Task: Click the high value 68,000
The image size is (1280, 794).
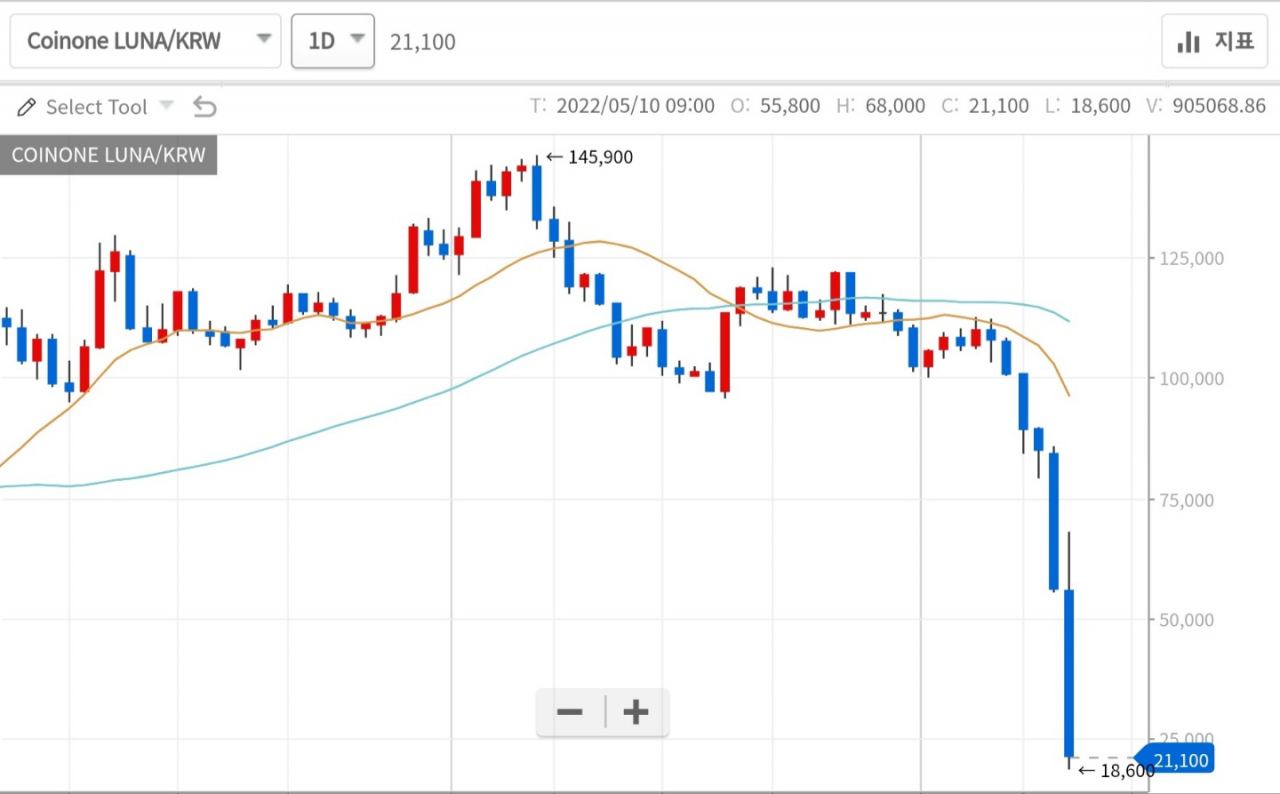Action: pyautogui.click(x=895, y=106)
